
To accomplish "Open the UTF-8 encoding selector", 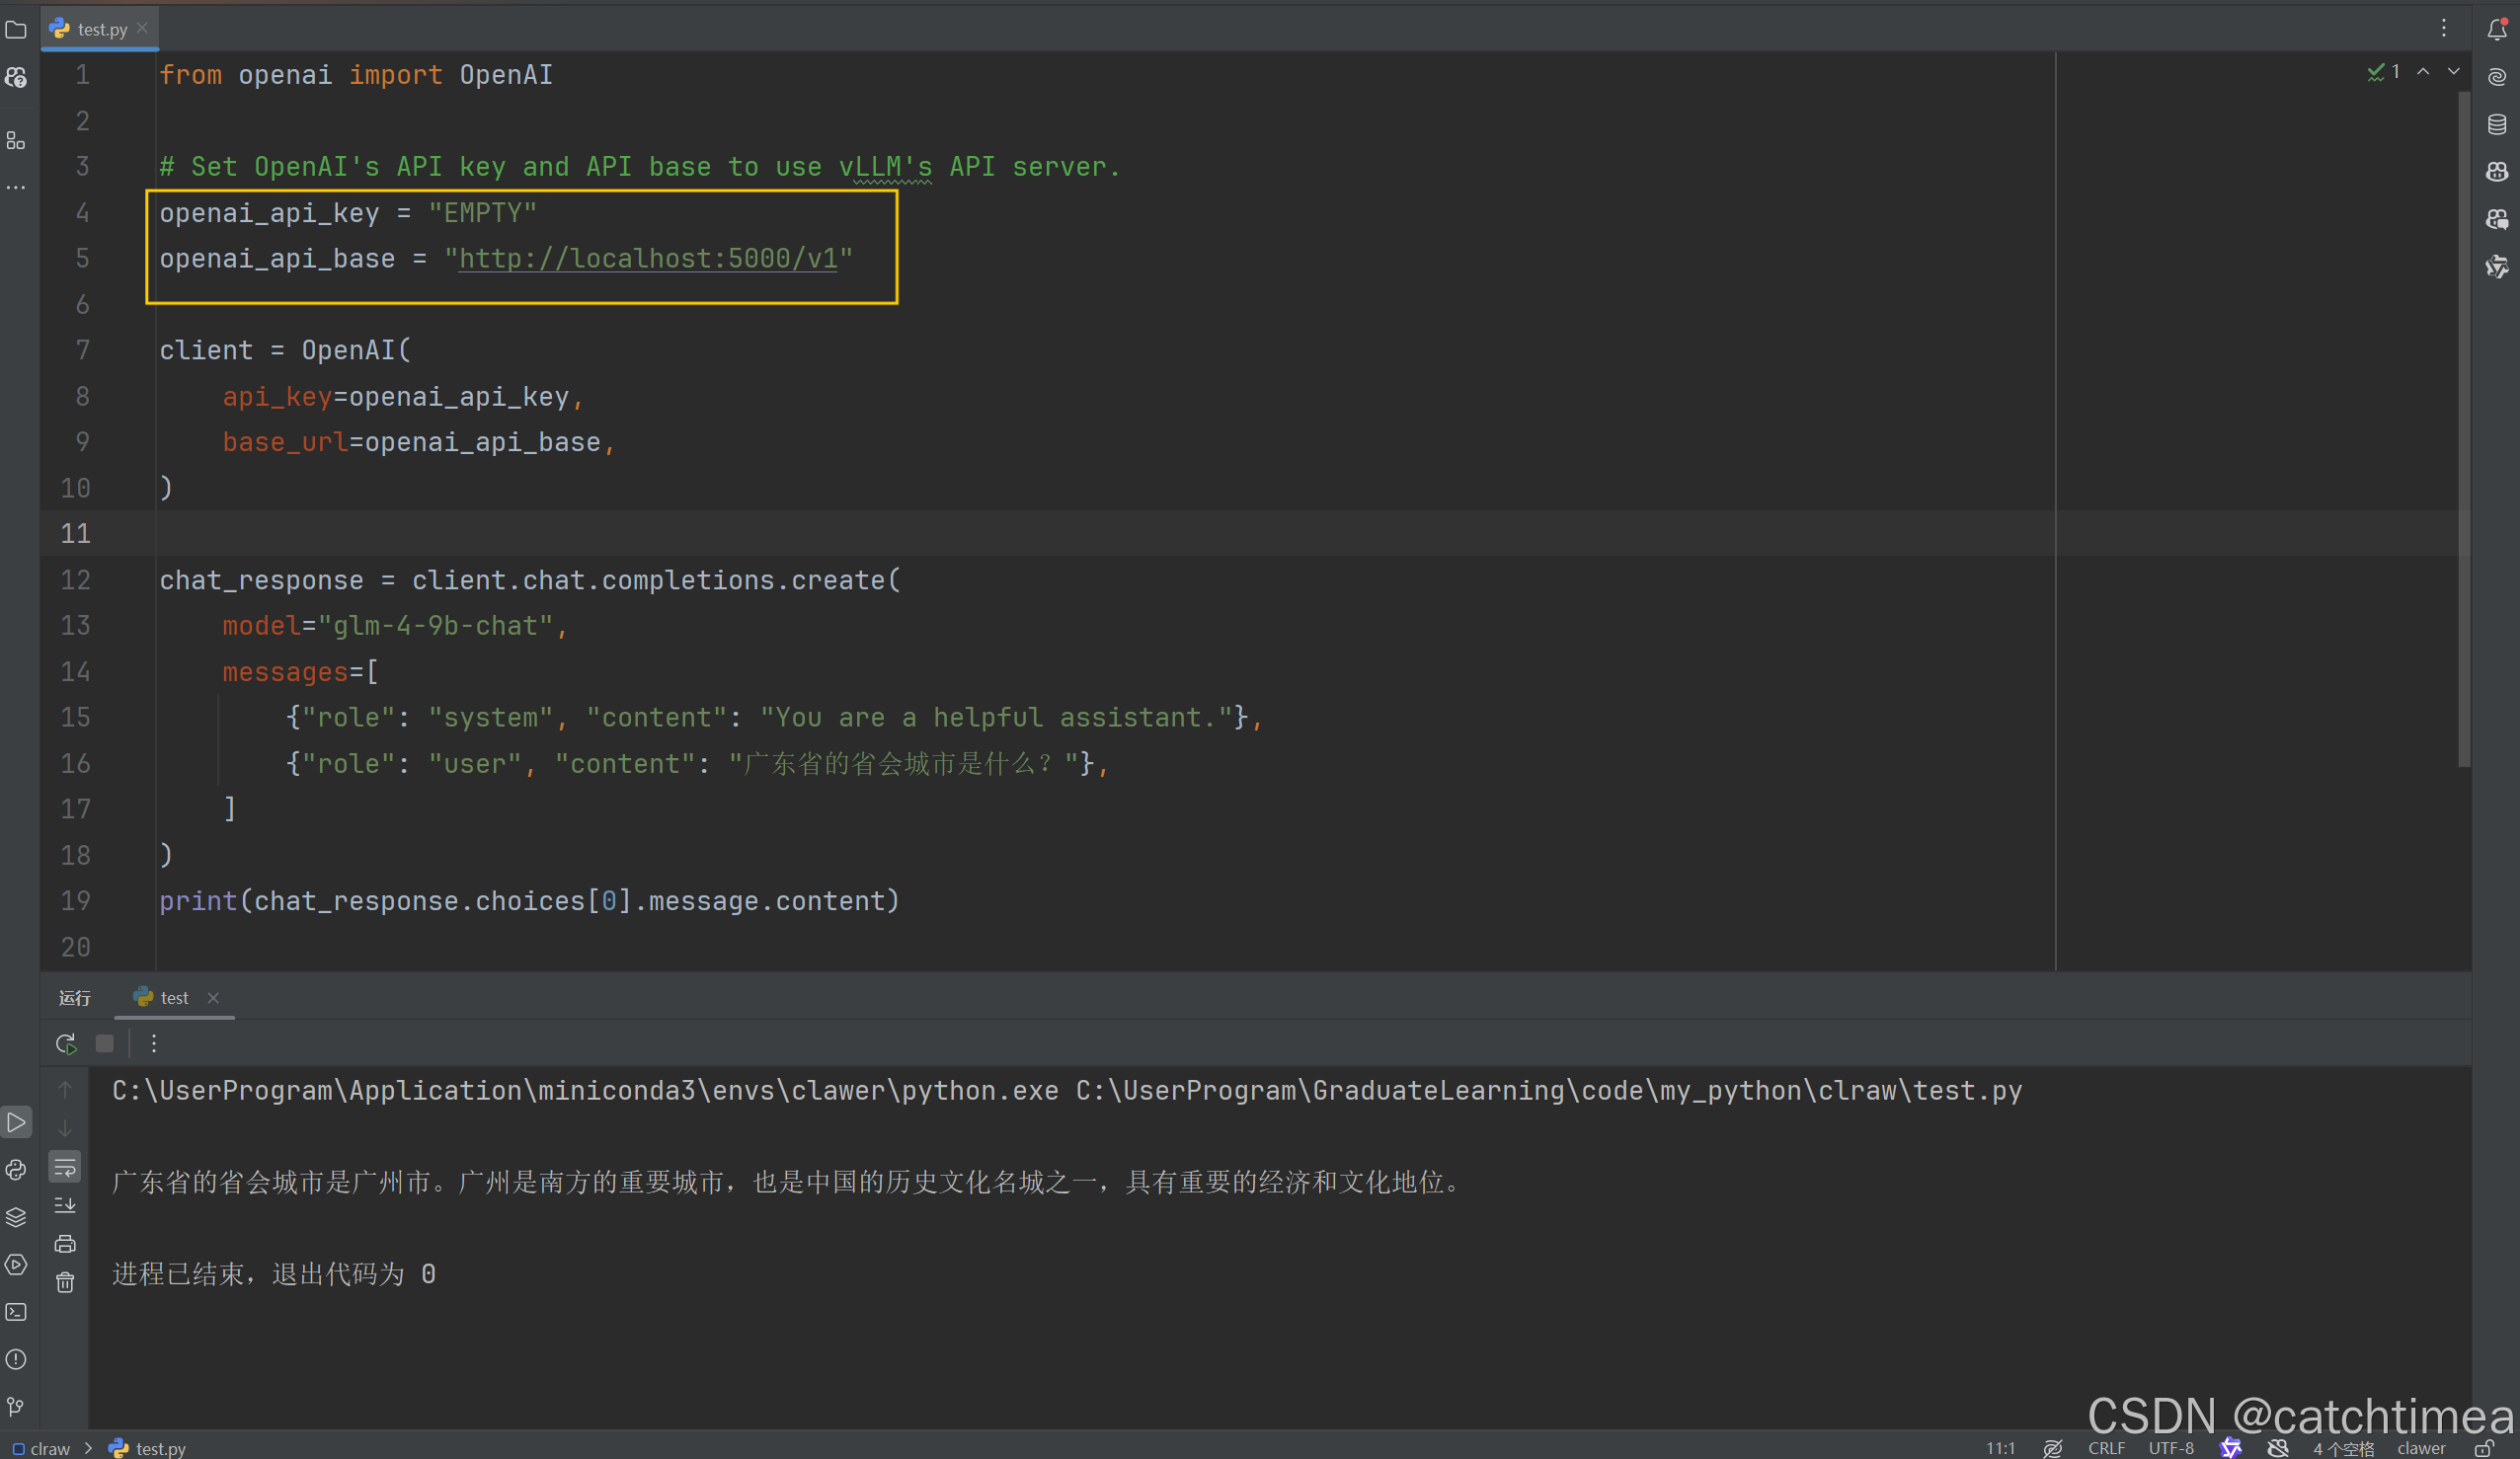I will [2171, 1449].
